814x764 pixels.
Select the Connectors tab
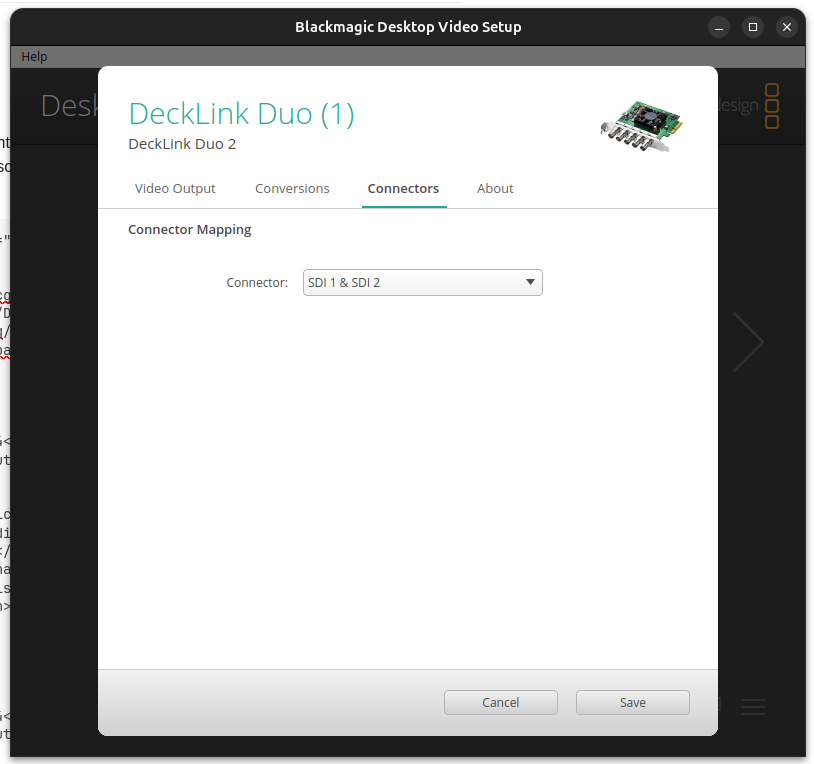click(x=403, y=188)
